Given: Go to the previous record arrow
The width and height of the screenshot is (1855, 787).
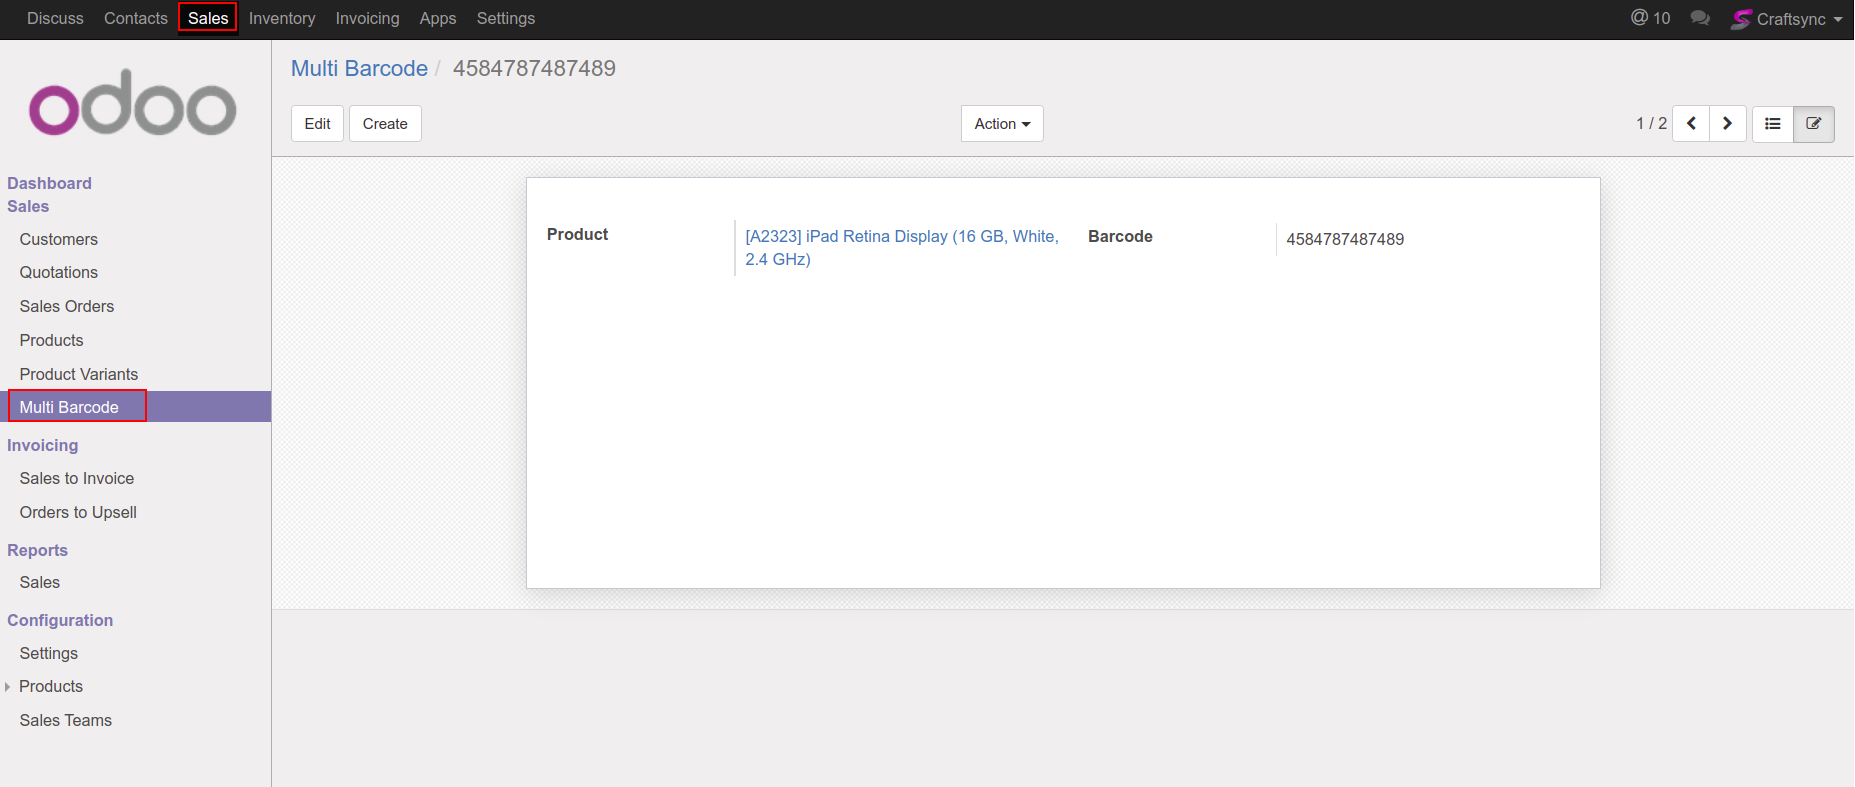Looking at the screenshot, I should tap(1691, 124).
